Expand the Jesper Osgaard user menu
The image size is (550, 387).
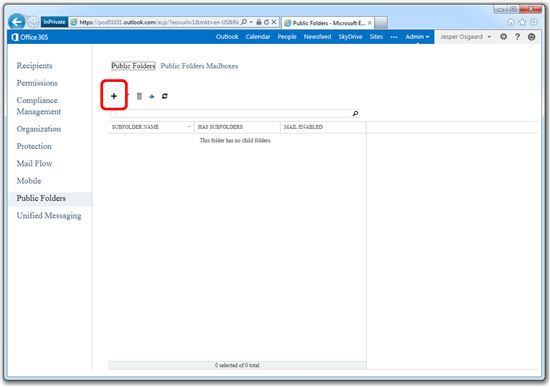[x=465, y=36]
